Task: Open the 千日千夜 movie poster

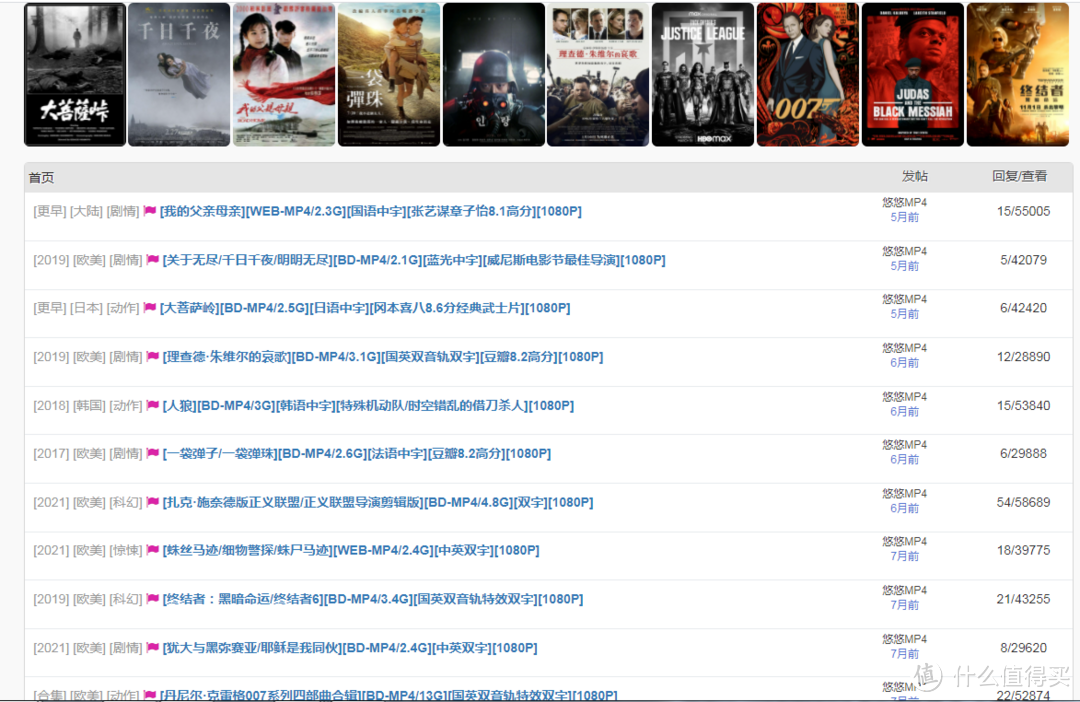Action: (179, 75)
